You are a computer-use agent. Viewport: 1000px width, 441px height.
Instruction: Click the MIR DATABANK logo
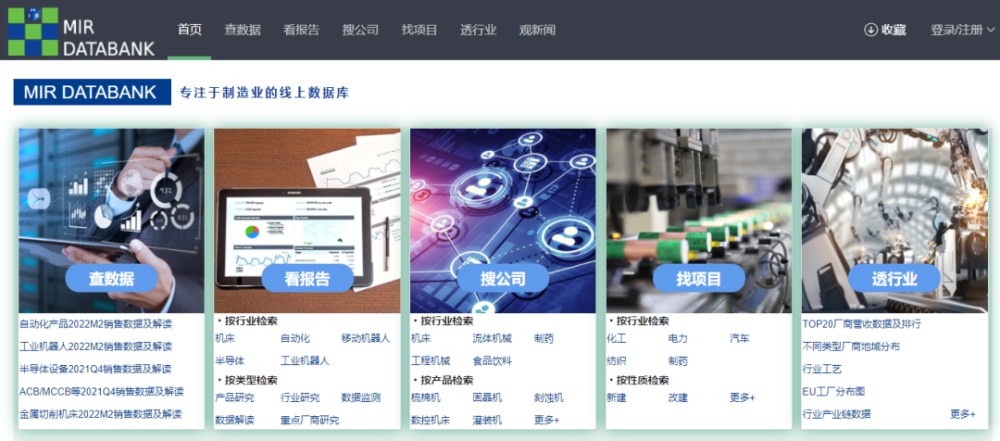(81, 30)
